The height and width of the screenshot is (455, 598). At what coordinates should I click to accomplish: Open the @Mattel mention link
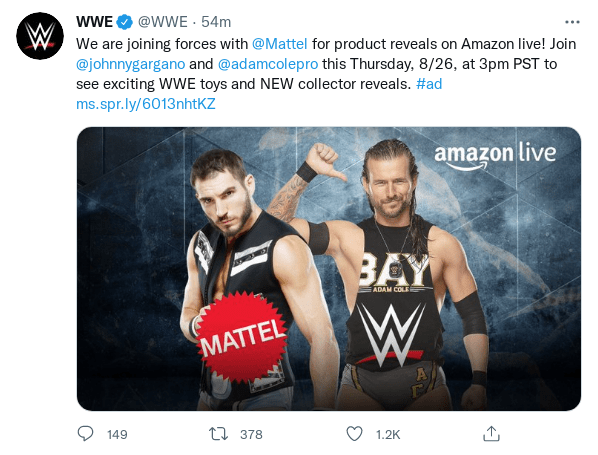pos(280,44)
